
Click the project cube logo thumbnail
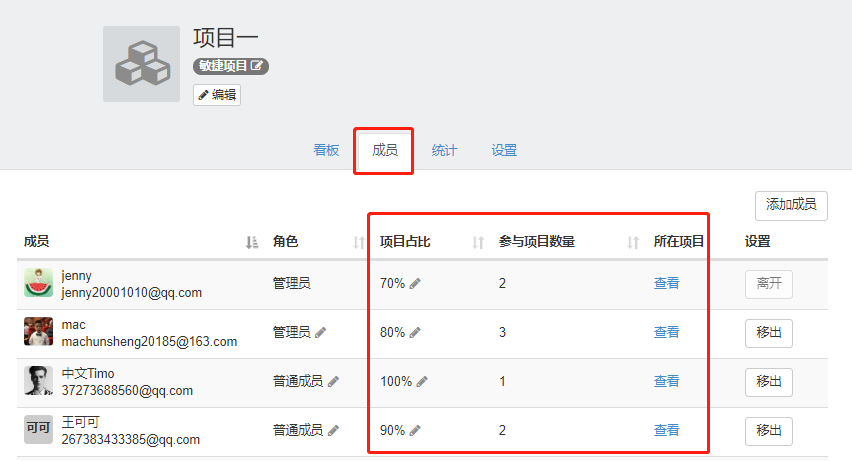coord(141,64)
